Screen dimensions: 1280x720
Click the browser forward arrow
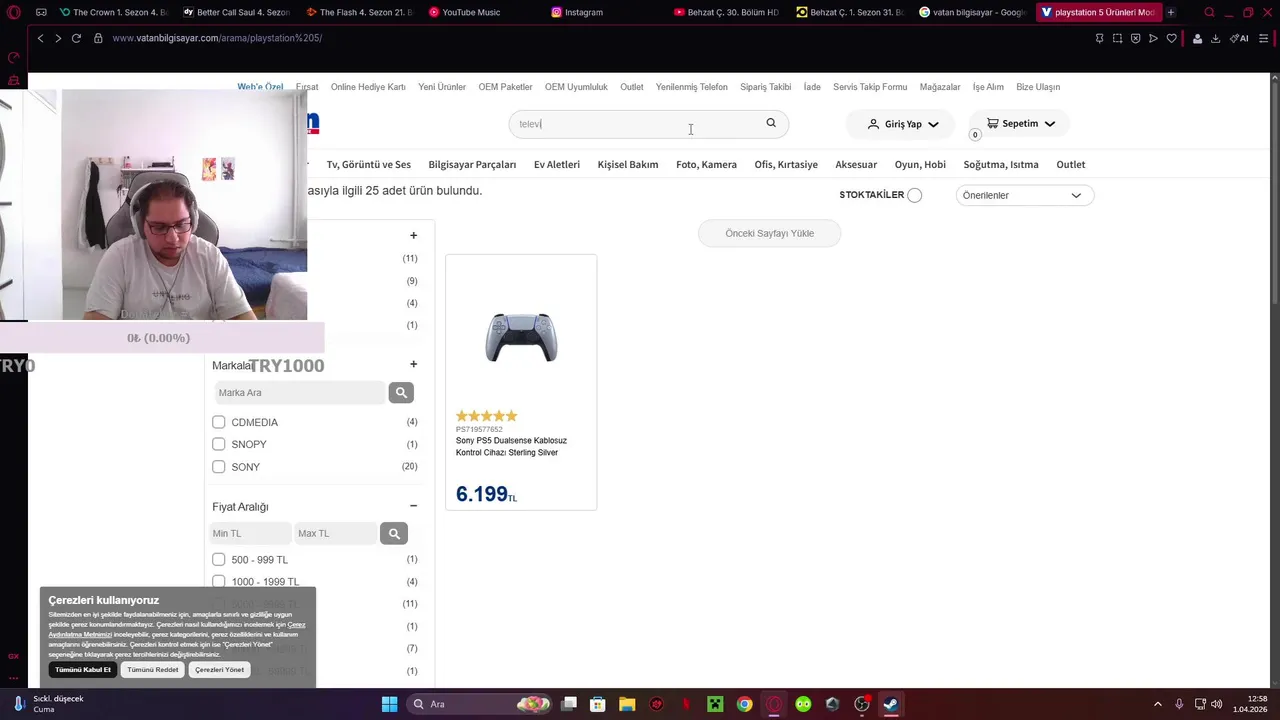(58, 38)
